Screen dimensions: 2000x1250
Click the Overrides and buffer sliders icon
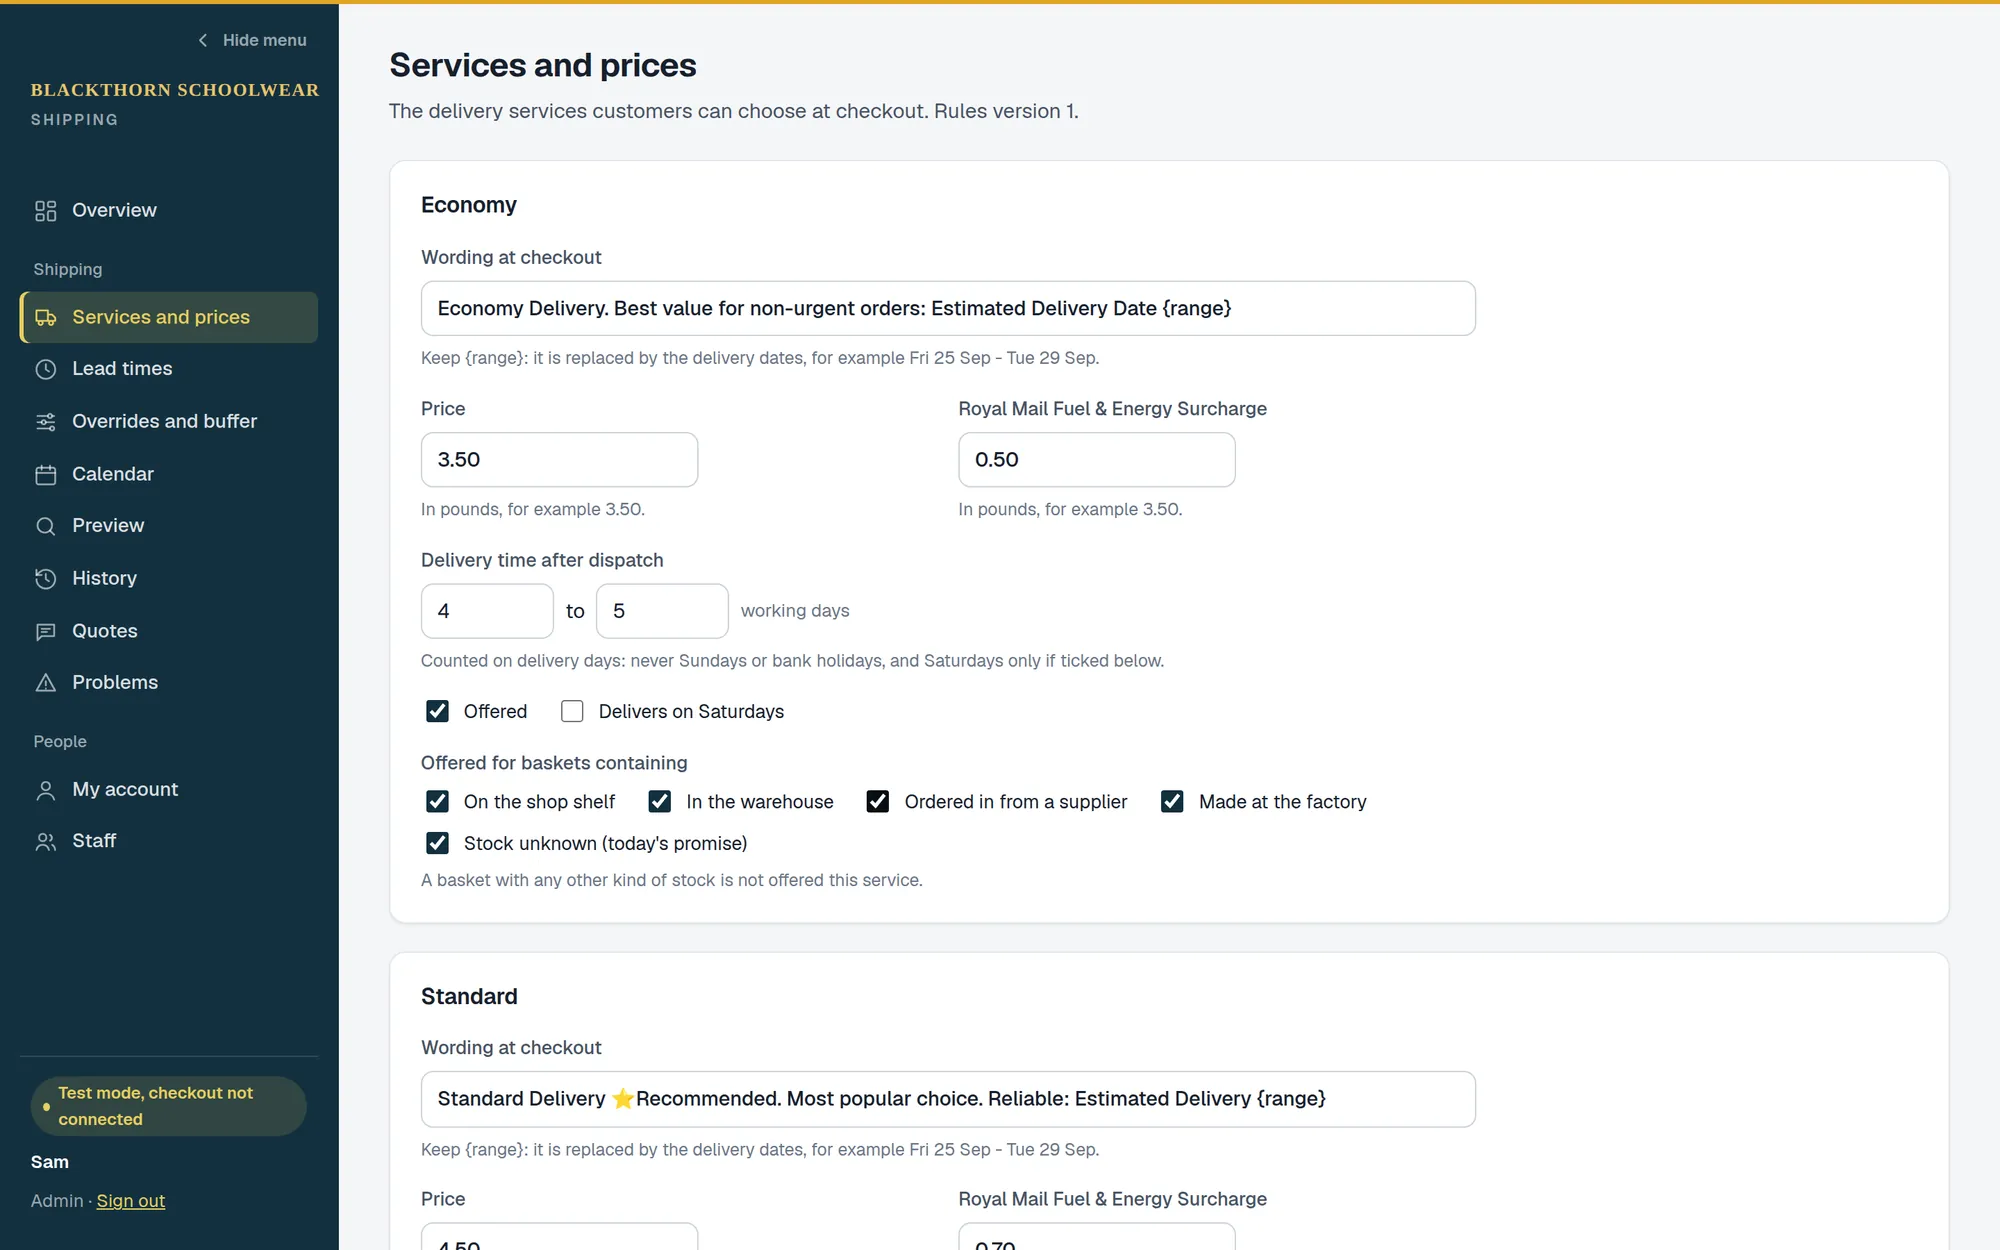point(46,422)
